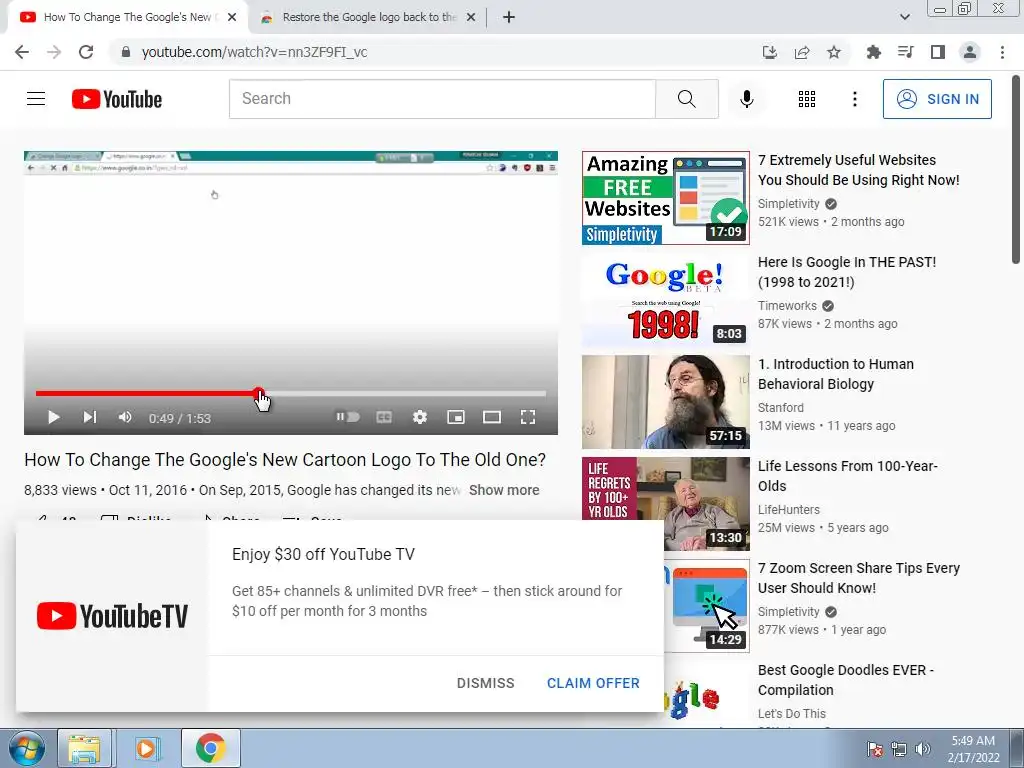The height and width of the screenshot is (768, 1024).
Task: Open media controls icon in Chrome toolbar
Action: coord(905,52)
